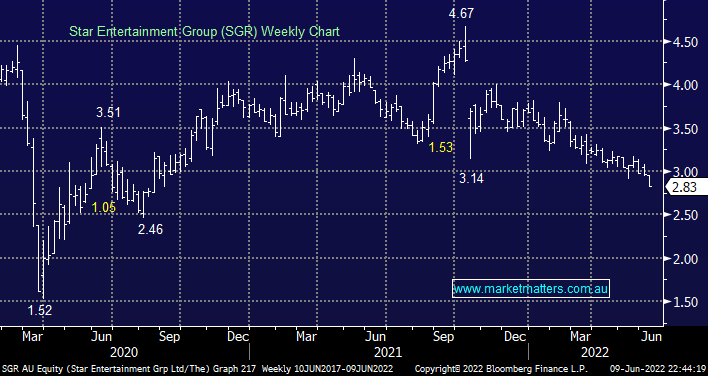
Task: Click the 4.00 axis value
Action: click(x=685, y=85)
